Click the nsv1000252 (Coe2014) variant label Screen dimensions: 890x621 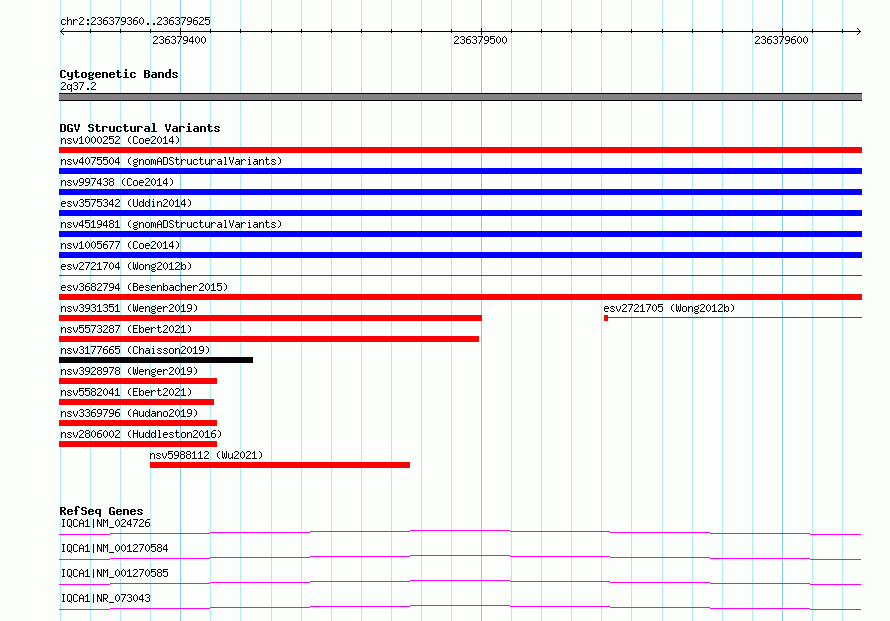(120, 140)
